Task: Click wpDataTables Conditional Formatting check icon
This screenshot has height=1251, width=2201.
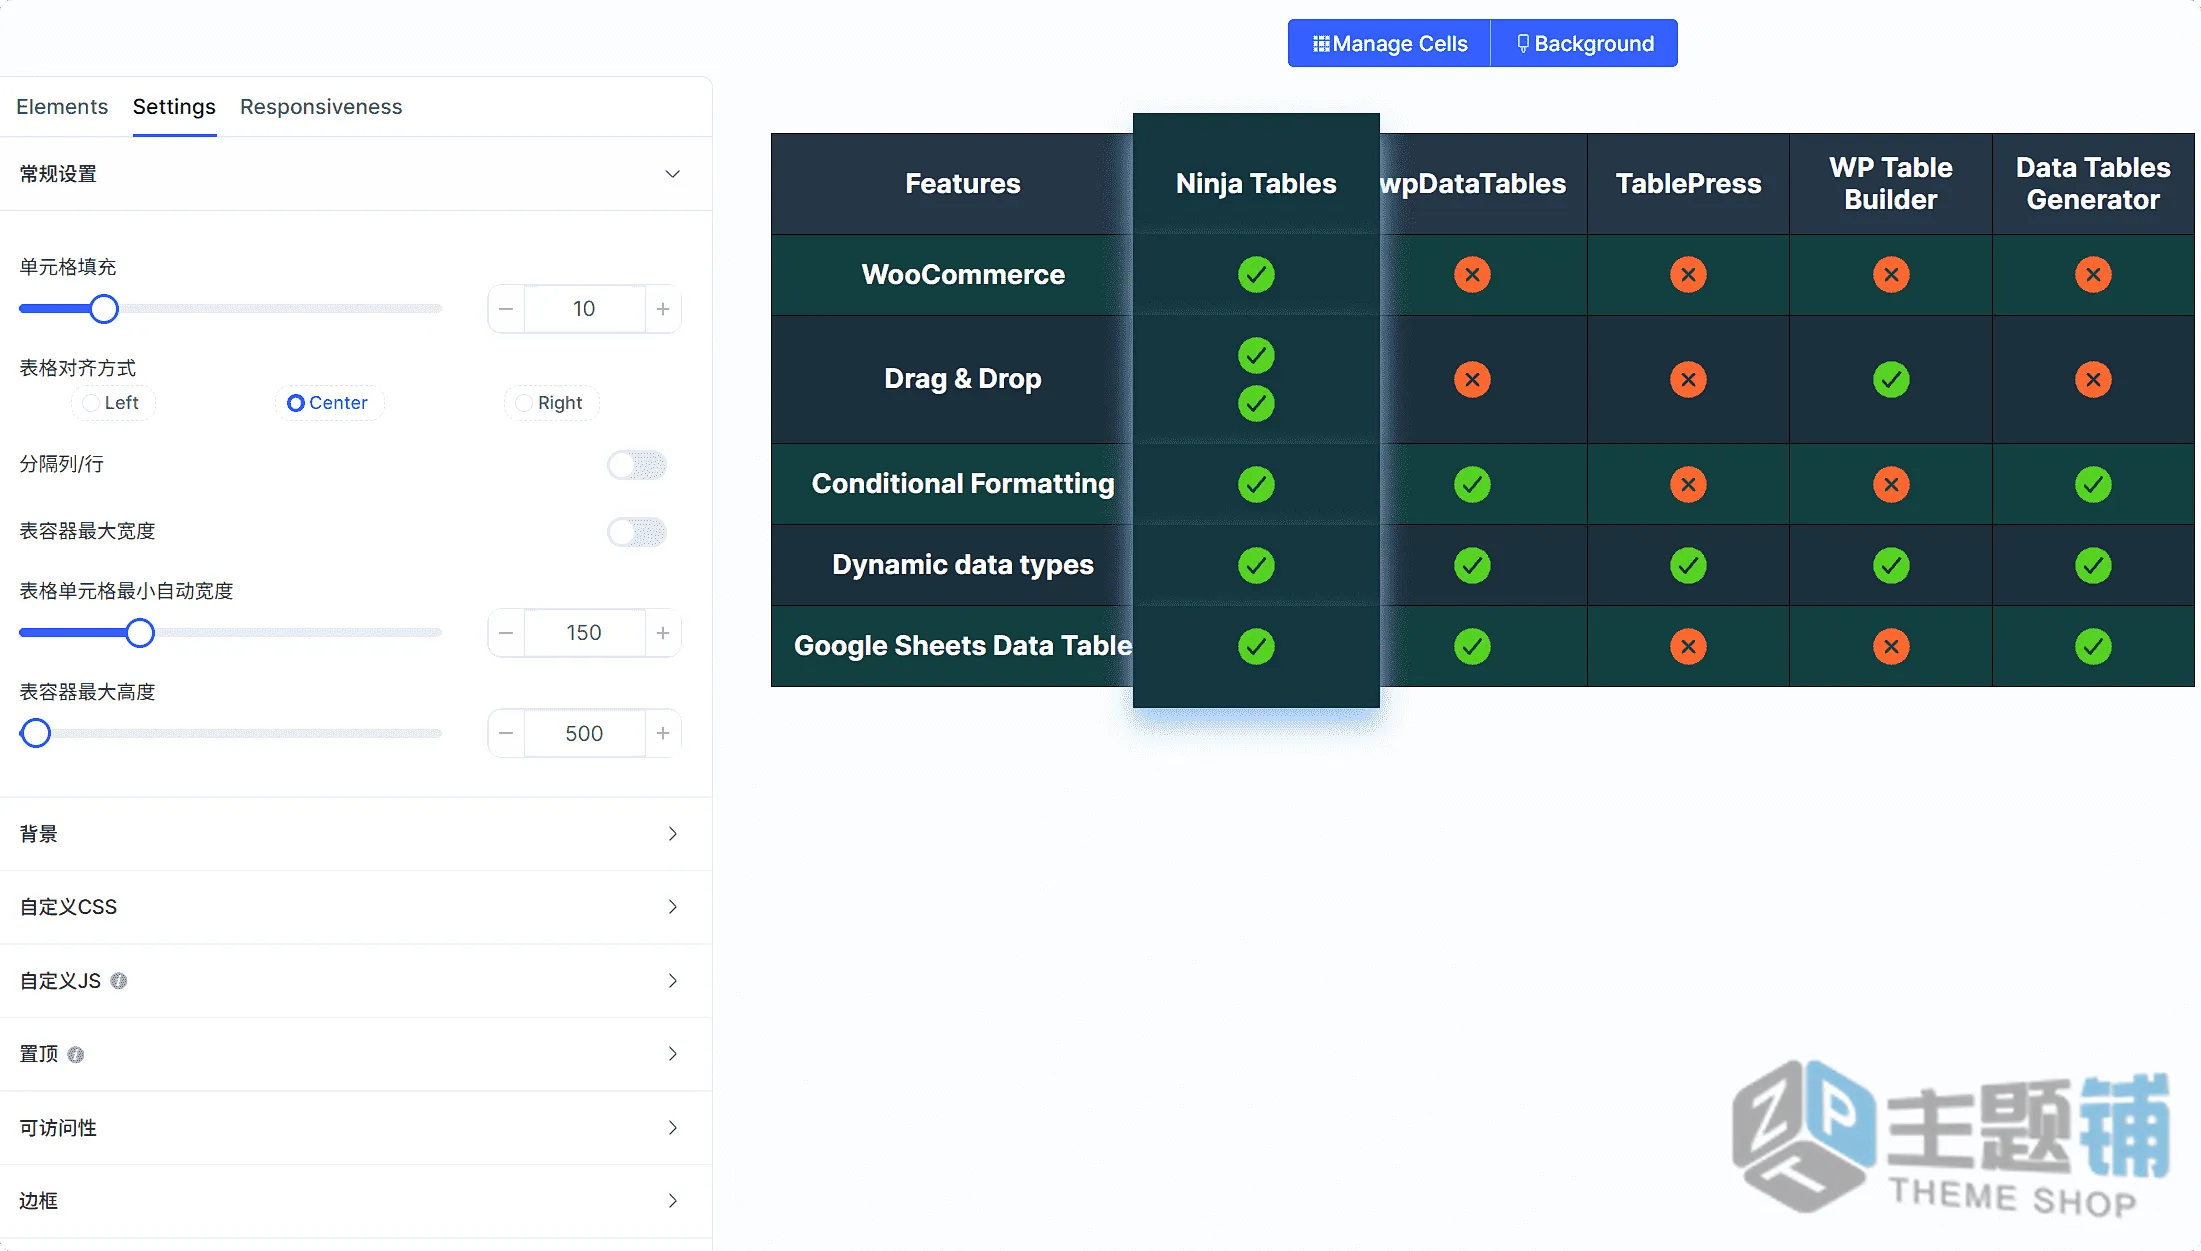Action: [1472, 484]
